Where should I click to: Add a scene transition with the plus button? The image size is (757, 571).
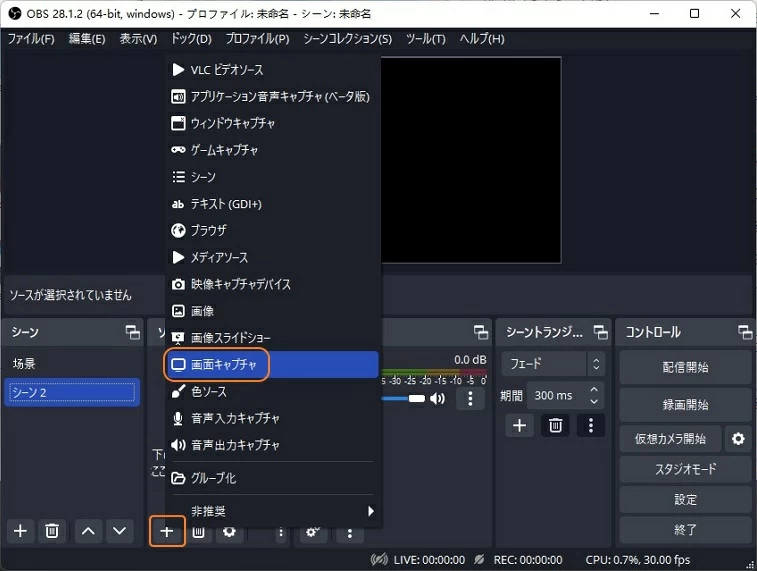(x=519, y=425)
